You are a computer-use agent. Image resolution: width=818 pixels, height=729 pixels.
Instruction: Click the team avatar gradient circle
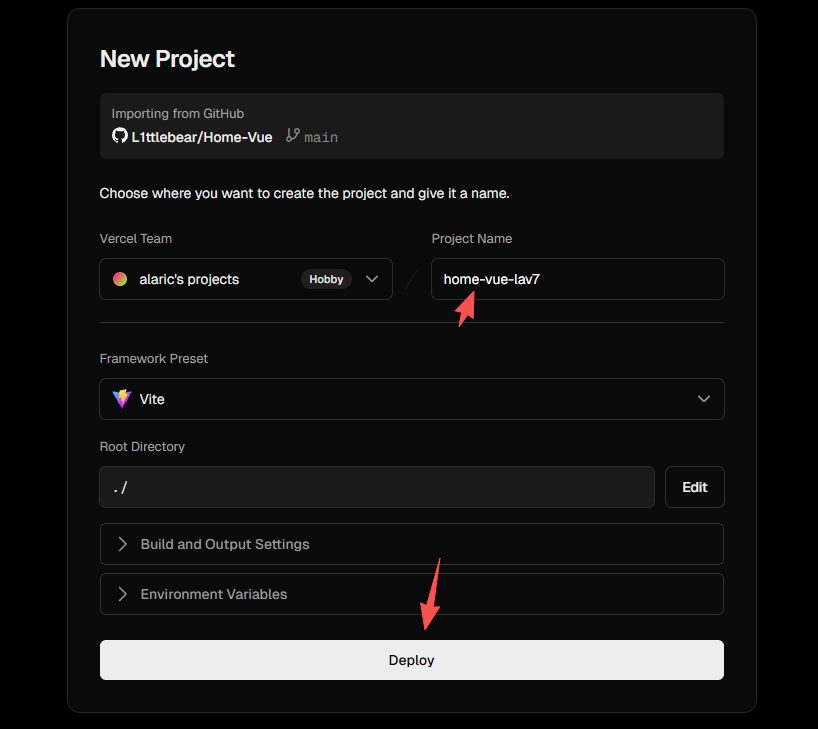[120, 279]
